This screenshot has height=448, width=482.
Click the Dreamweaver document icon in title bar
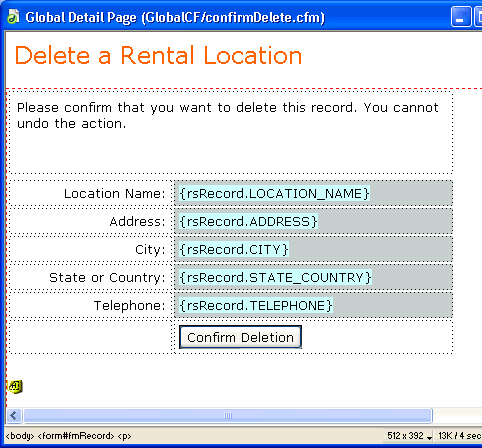pyautogui.click(x=13, y=17)
